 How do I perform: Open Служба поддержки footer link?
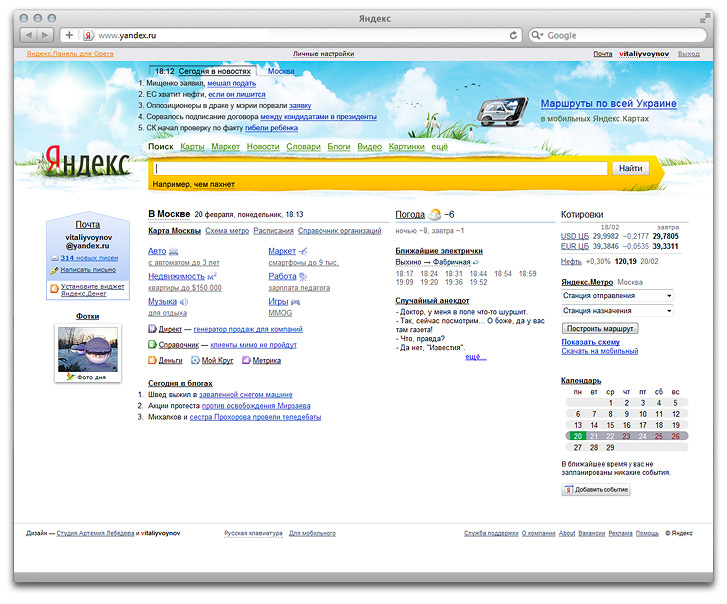[x=491, y=534]
